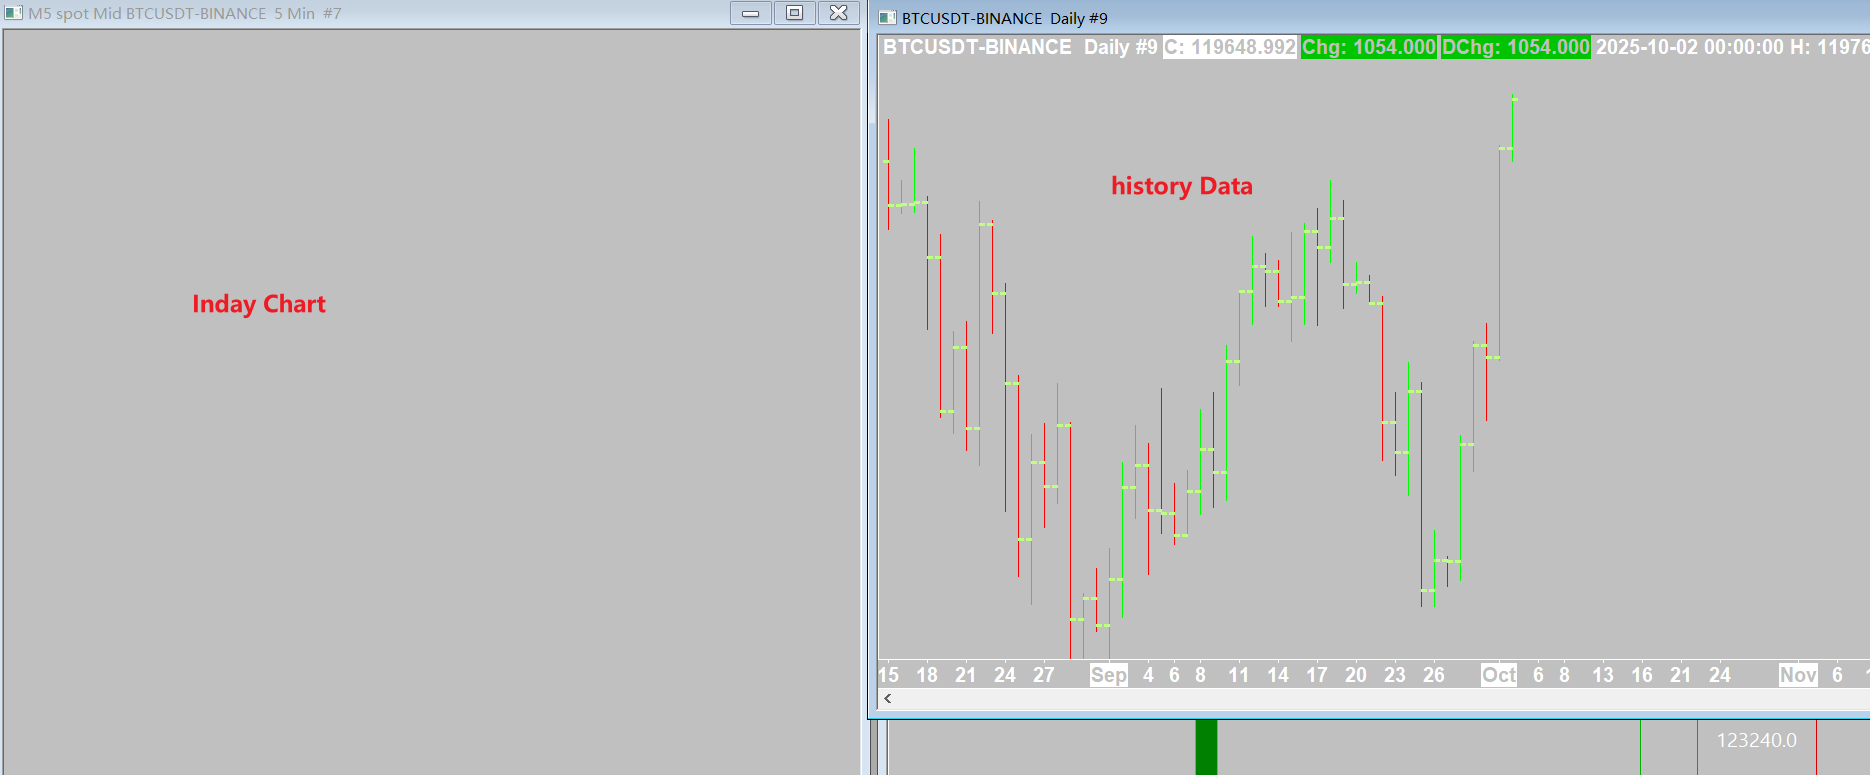This screenshot has width=1870, height=775.
Task: Click the 15 date label on the time axis
Action: coord(888,675)
